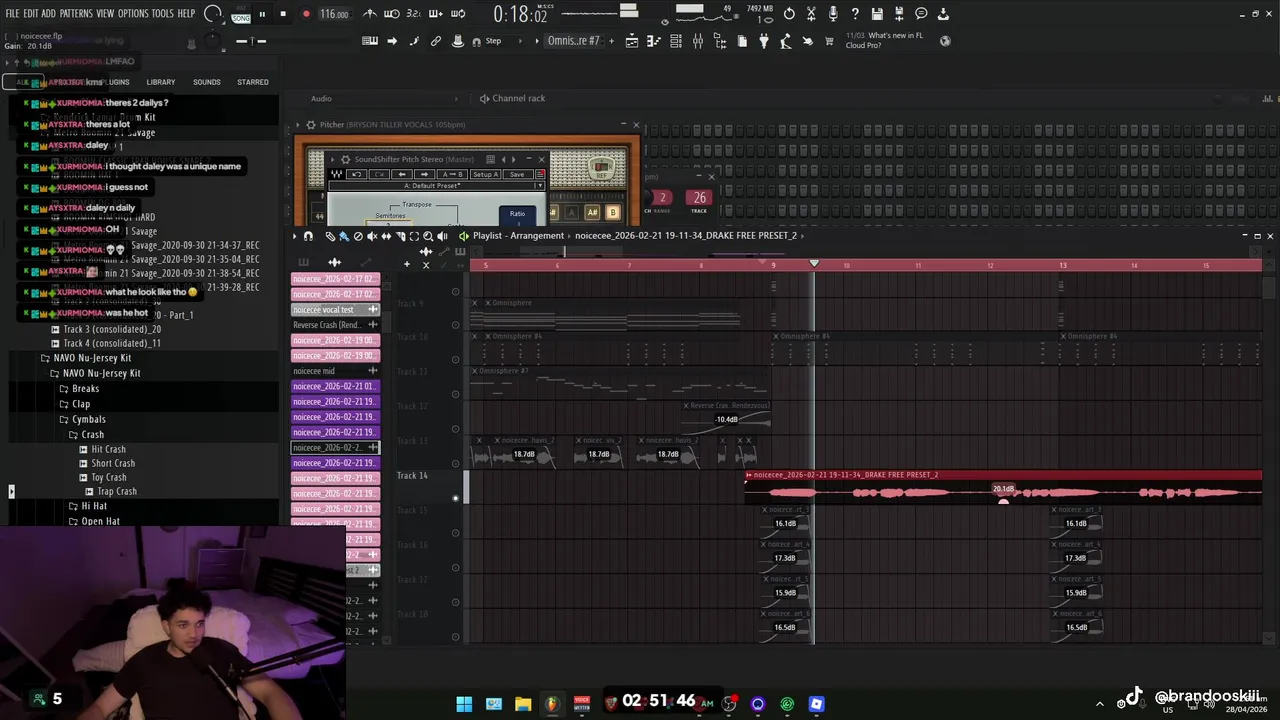Click the microphone recording icon in top toolbar
Image resolution: width=1280 pixels, height=720 pixels.
[833, 14]
